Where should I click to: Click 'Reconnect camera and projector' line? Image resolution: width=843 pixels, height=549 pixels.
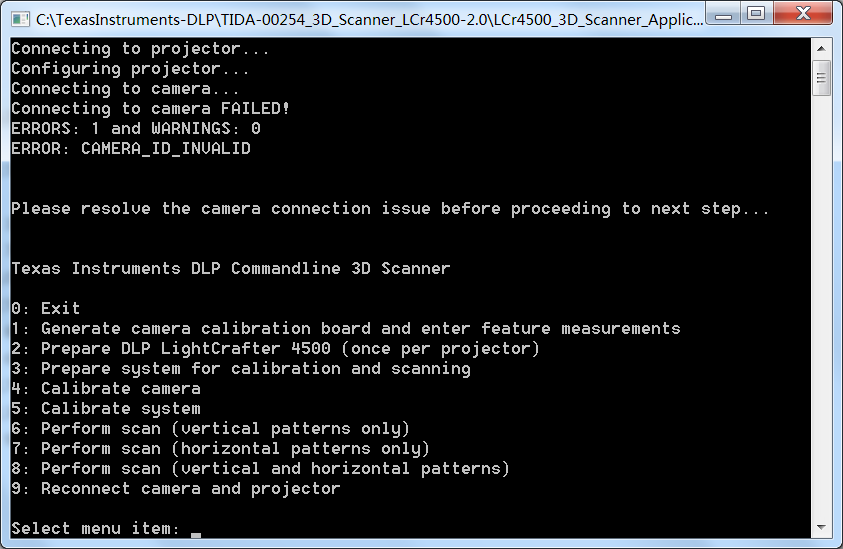176,488
